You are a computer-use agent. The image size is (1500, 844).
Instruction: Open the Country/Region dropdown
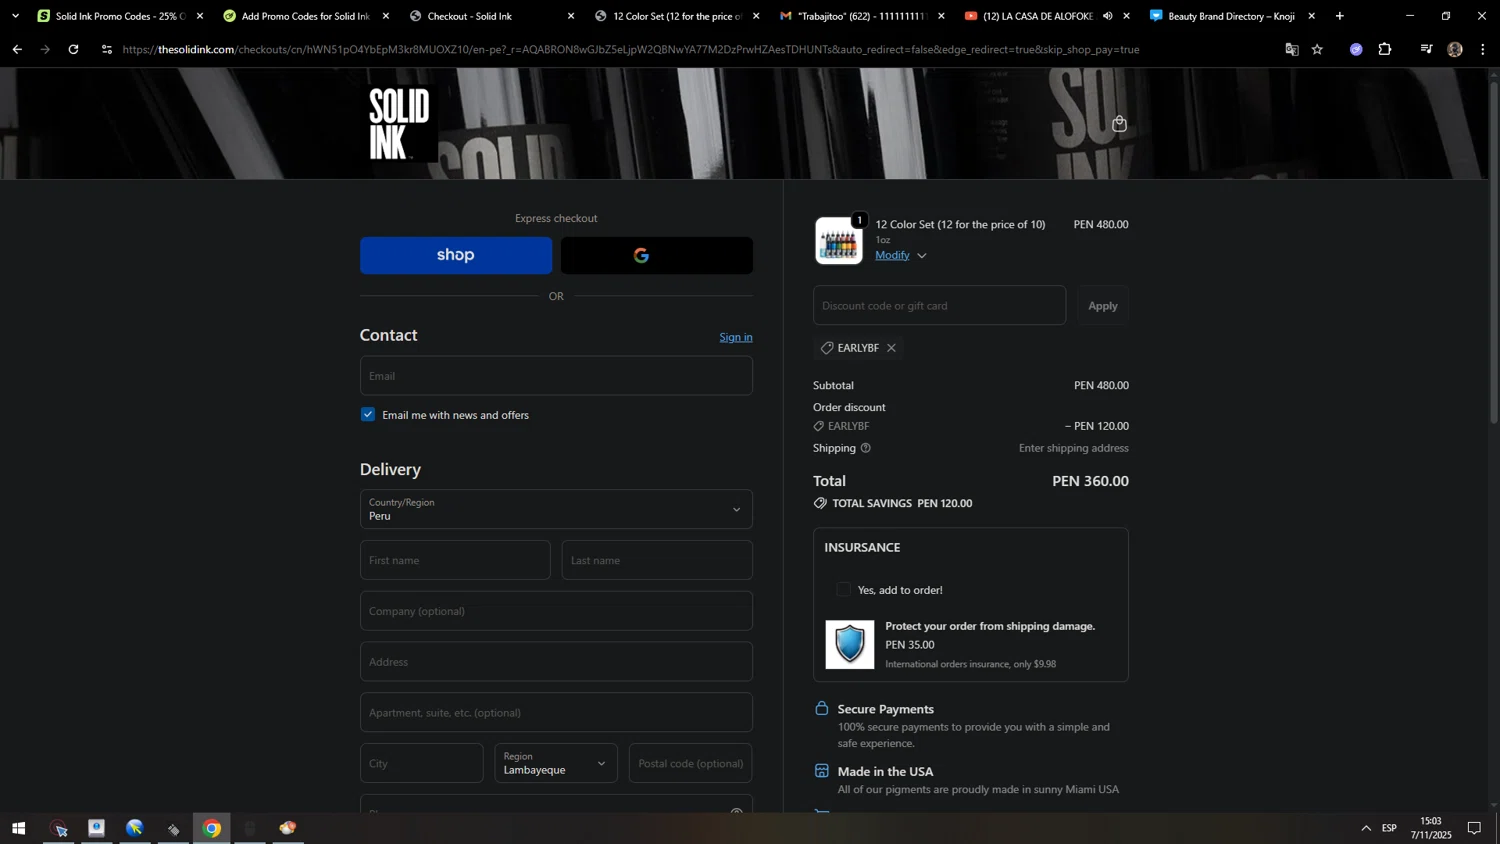556,509
